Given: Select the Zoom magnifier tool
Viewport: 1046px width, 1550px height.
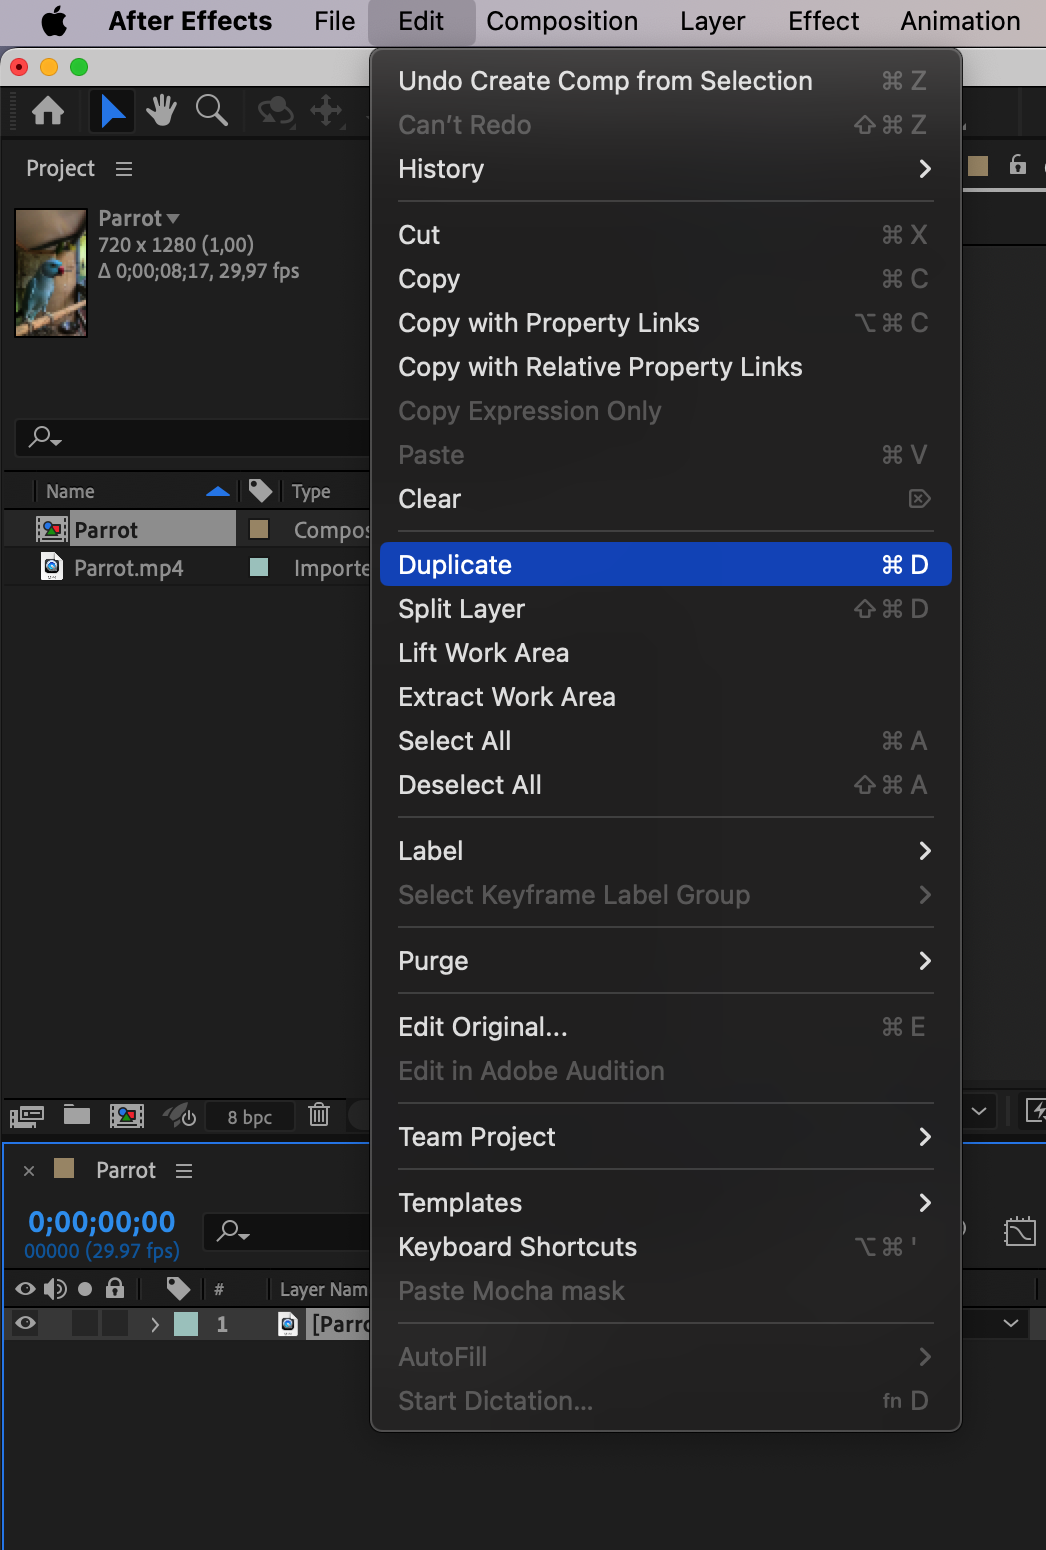Looking at the screenshot, I should coord(211,110).
